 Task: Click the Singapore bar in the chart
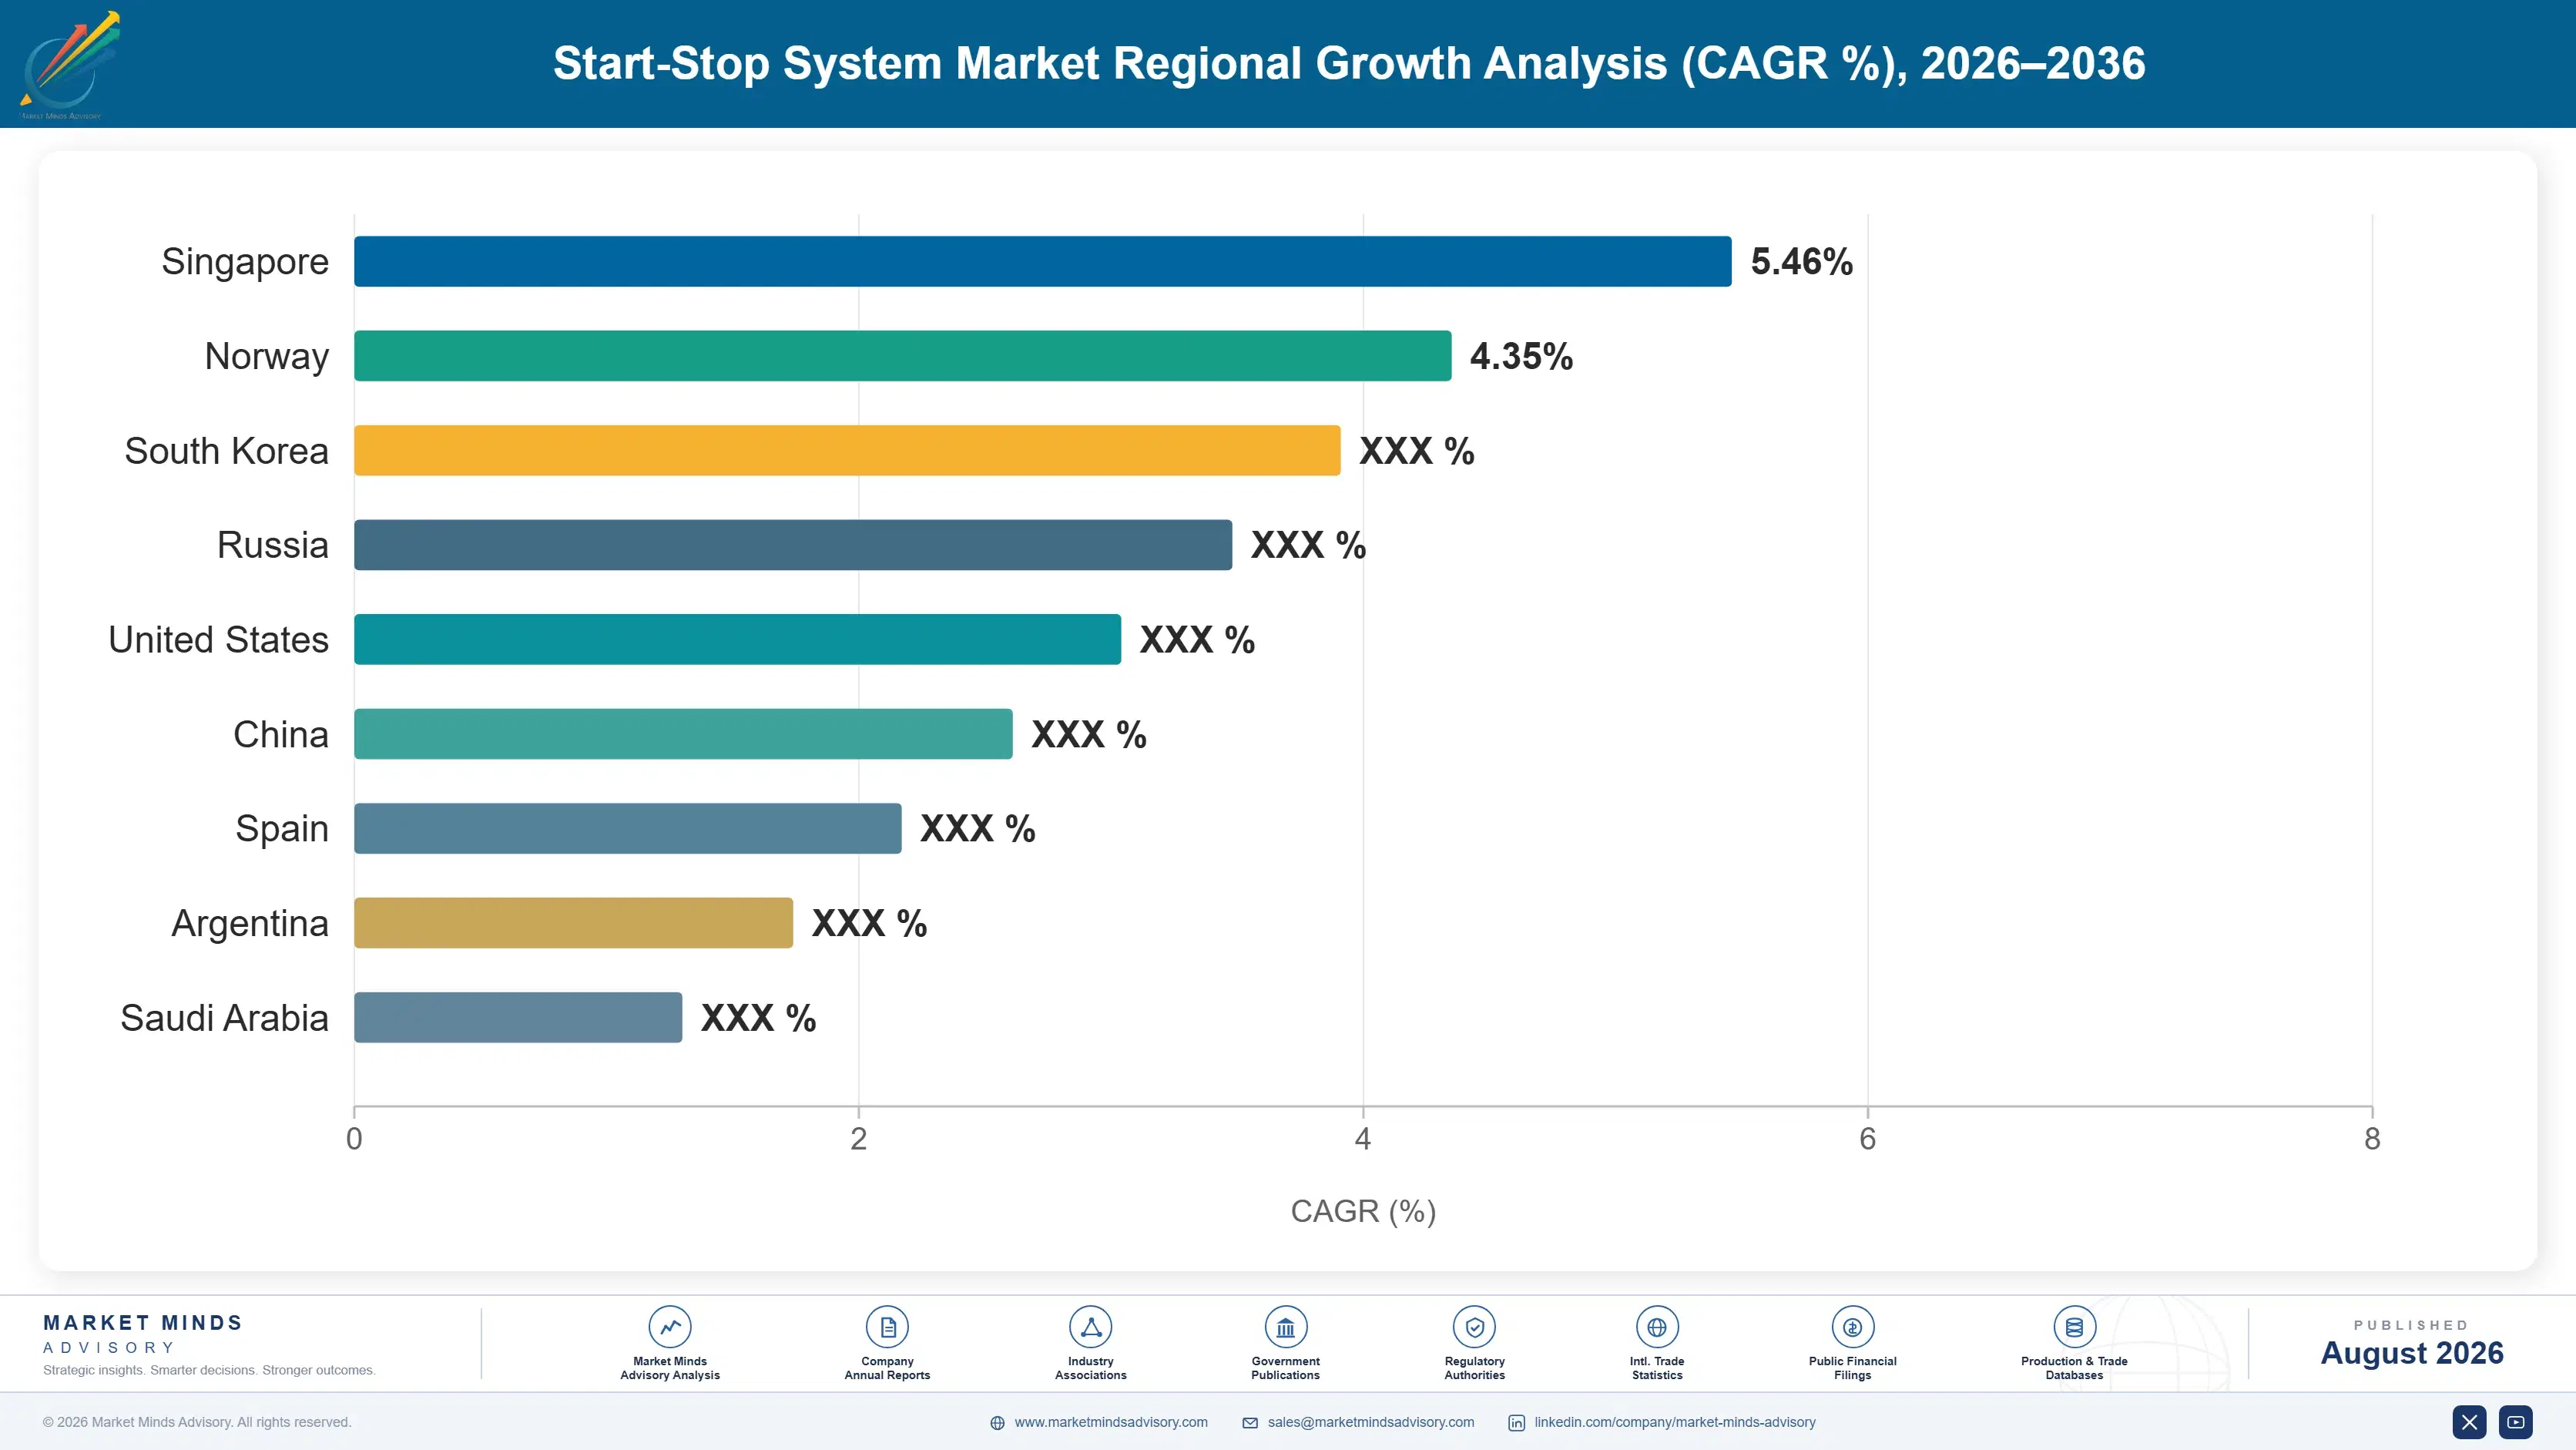pos(1043,261)
